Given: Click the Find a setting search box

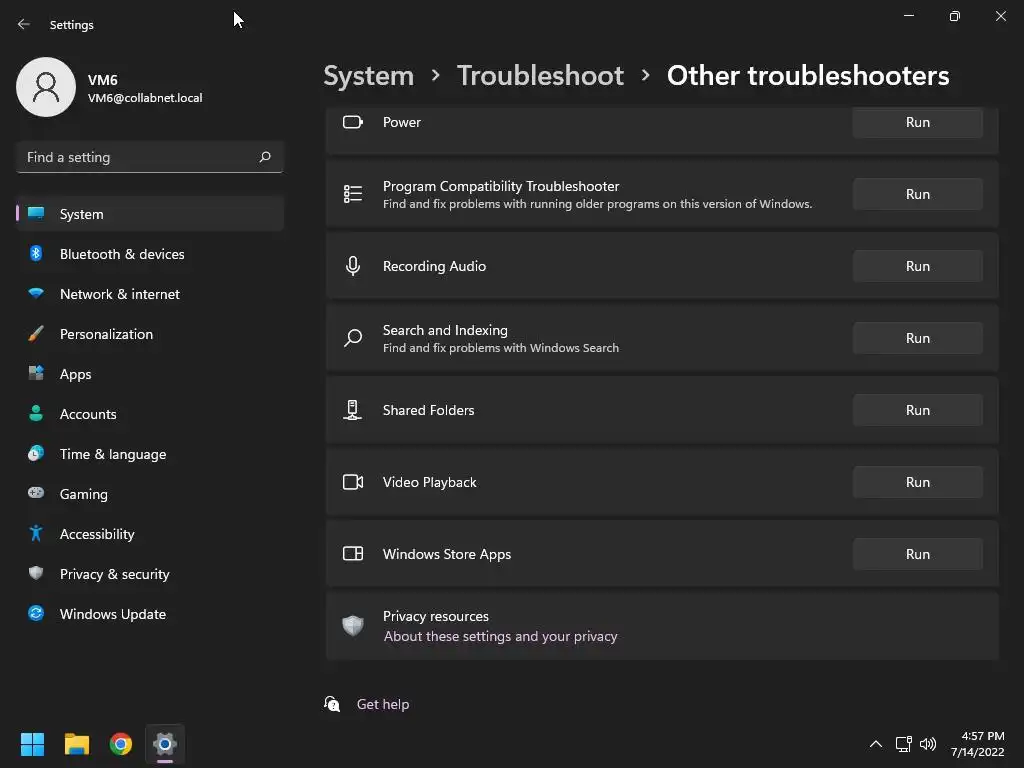Looking at the screenshot, I should click(x=138, y=157).
